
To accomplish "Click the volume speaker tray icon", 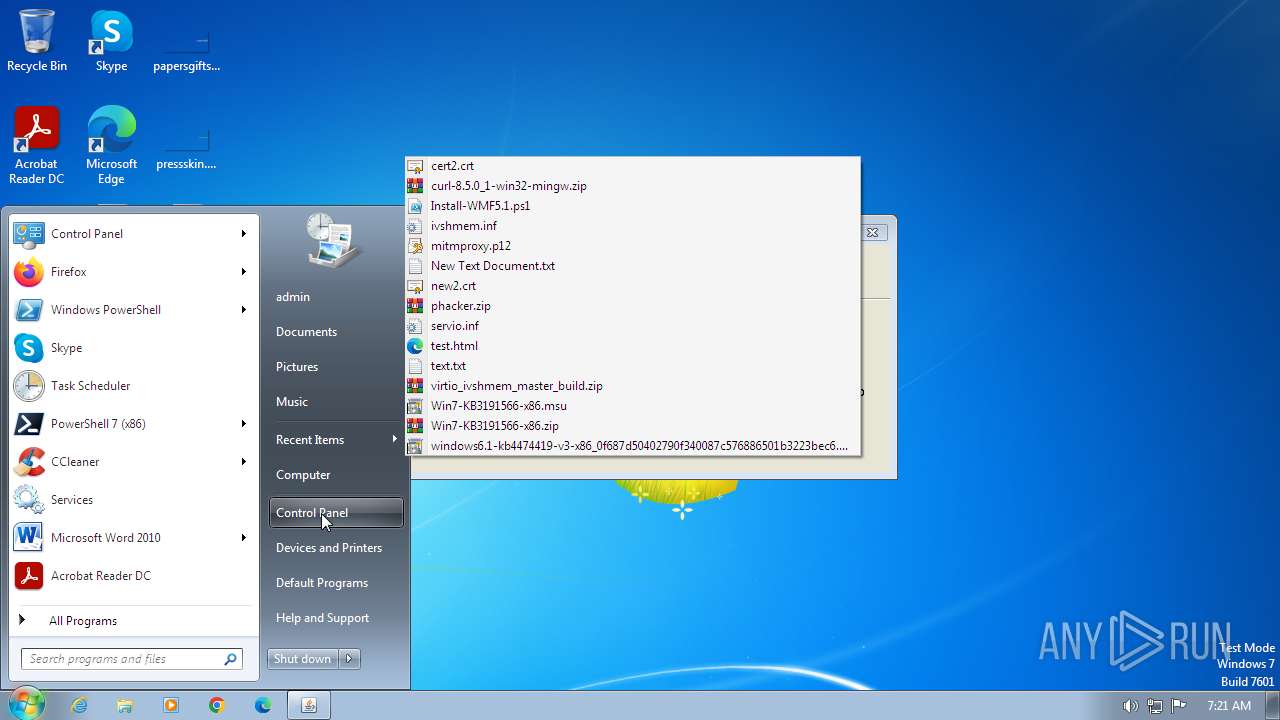I will 1130,706.
